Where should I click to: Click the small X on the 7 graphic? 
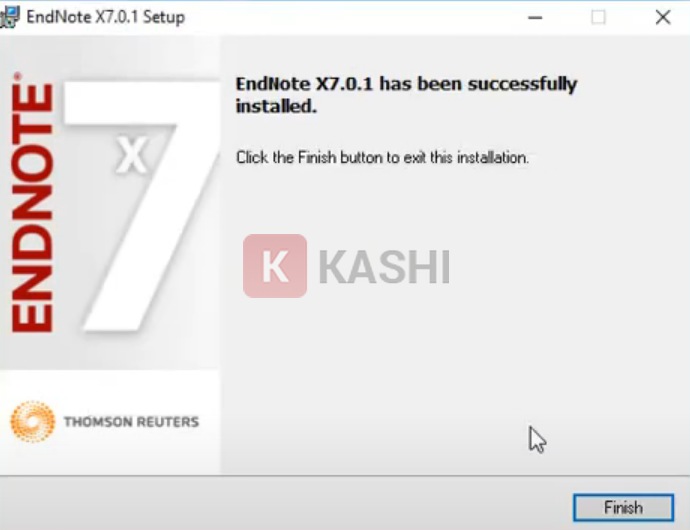(x=132, y=155)
